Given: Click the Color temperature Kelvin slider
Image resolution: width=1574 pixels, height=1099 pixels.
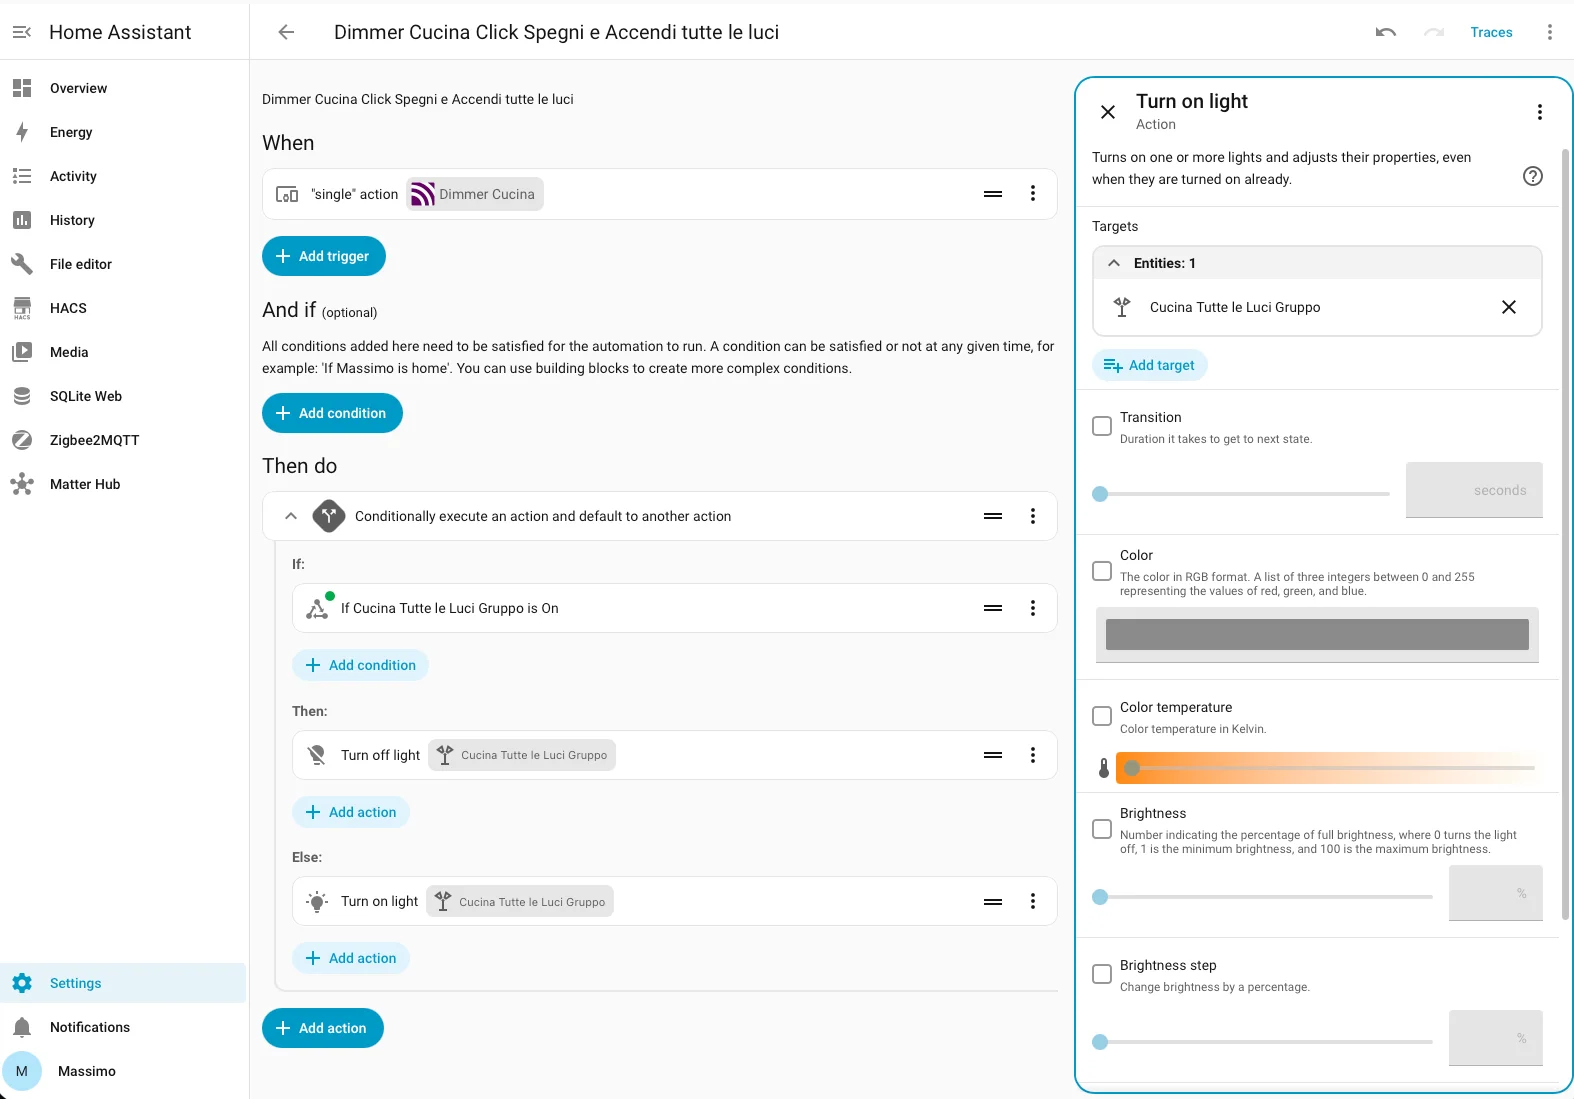Looking at the screenshot, I should [1325, 768].
